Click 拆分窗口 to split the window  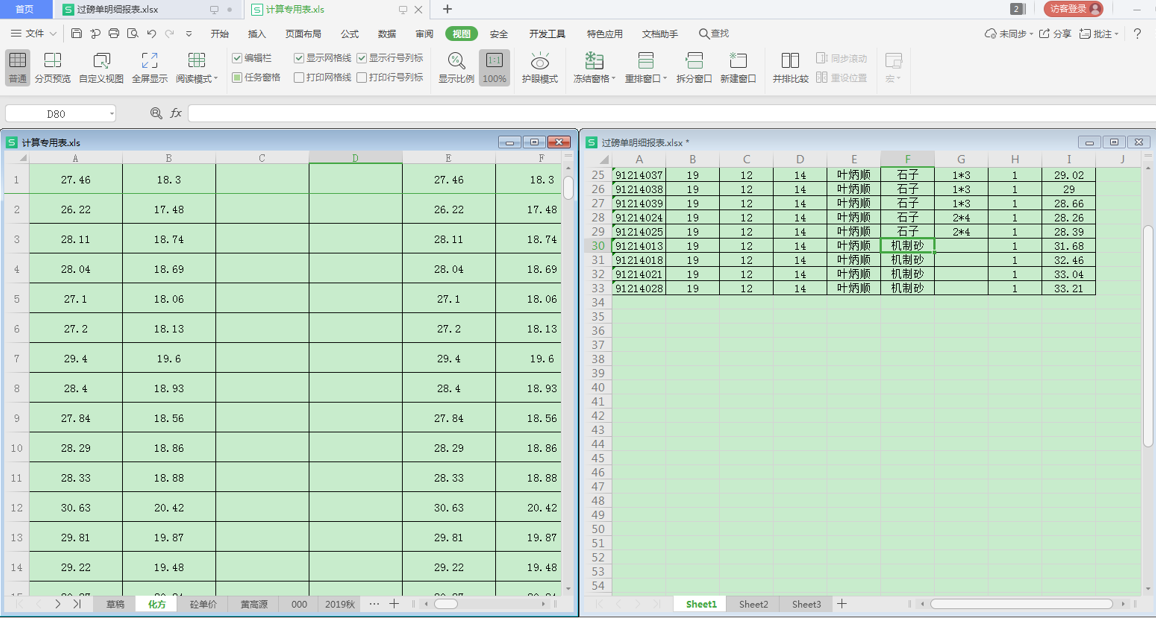pos(694,67)
